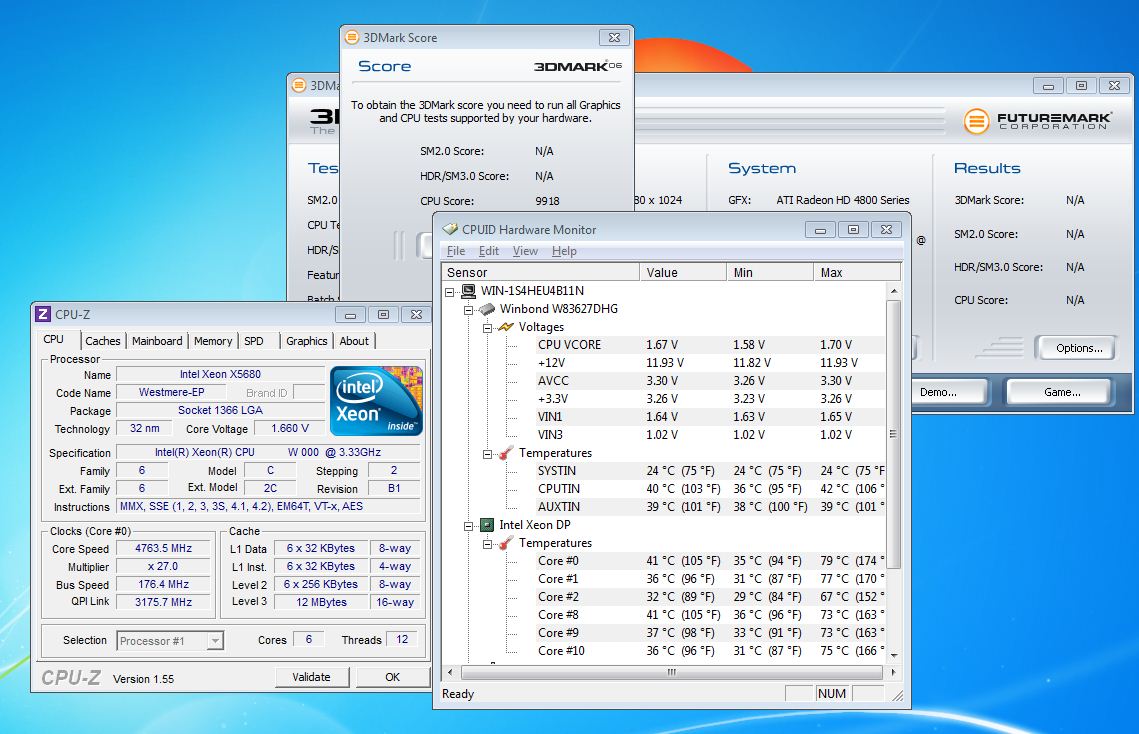Open the Processor #1 selection dropdown
1139x734 pixels.
[215, 641]
